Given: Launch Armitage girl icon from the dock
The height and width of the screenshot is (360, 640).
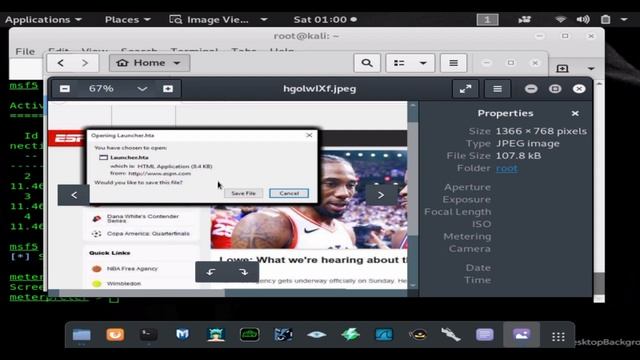Looking at the screenshot, I should coord(216,335).
